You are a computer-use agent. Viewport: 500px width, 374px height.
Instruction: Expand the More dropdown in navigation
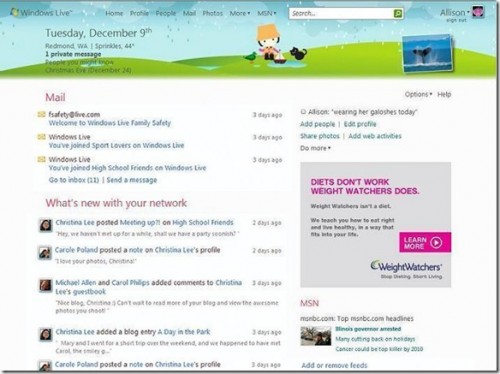240,13
